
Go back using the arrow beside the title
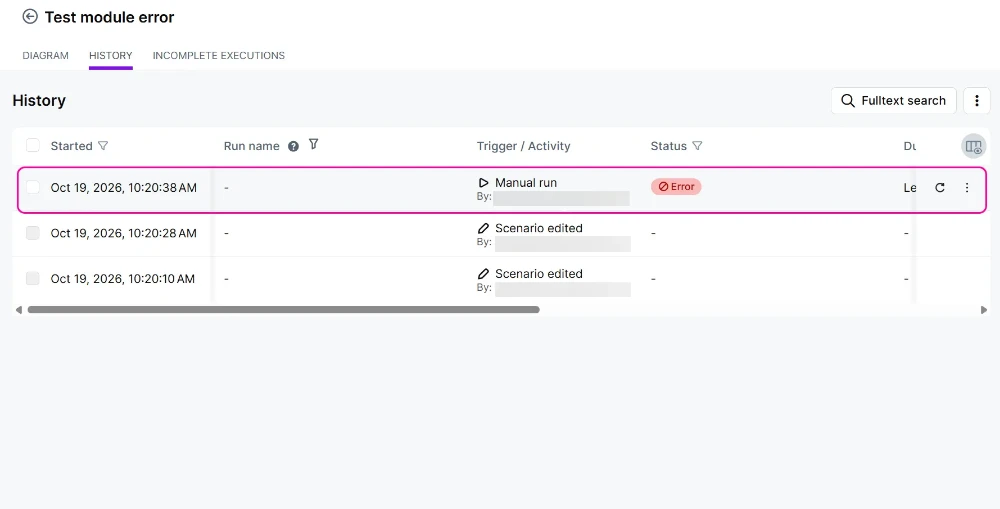click(30, 17)
